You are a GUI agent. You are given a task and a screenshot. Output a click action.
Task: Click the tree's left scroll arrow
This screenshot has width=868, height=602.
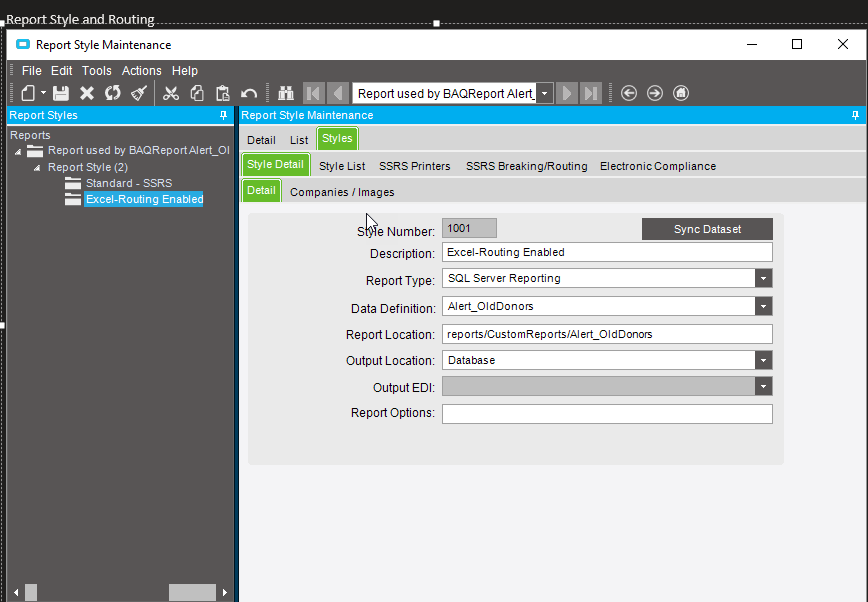(16, 593)
